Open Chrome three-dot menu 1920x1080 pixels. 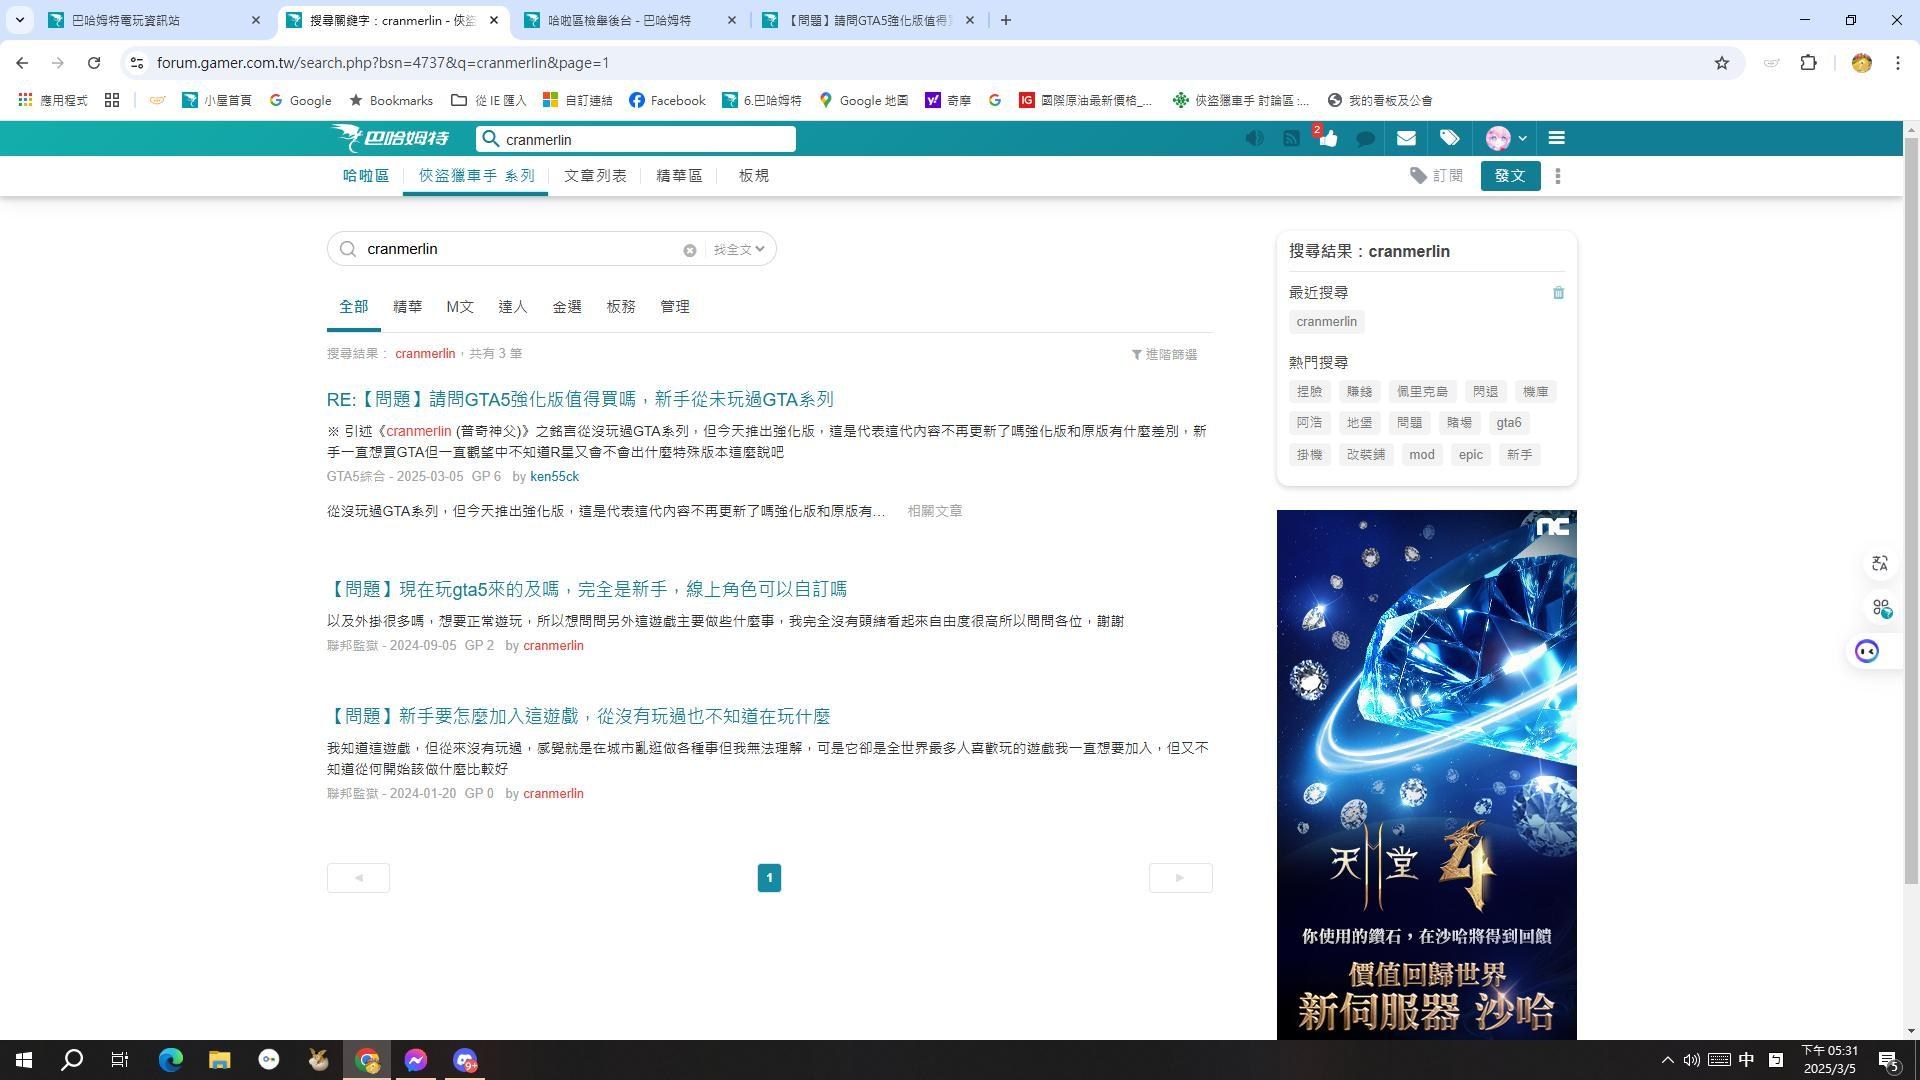1897,63
